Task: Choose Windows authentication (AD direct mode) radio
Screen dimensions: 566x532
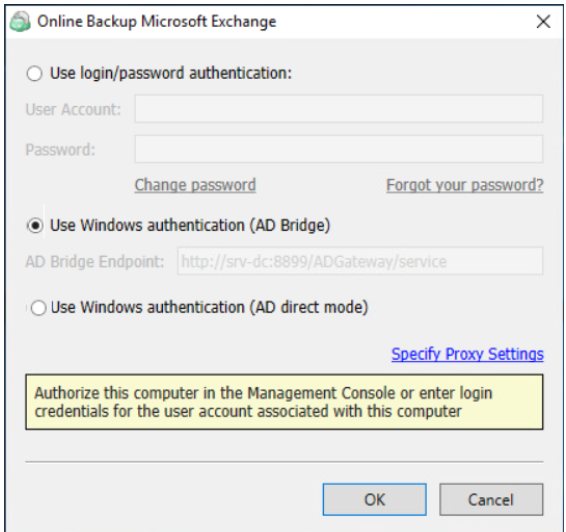Action: (x=38, y=308)
